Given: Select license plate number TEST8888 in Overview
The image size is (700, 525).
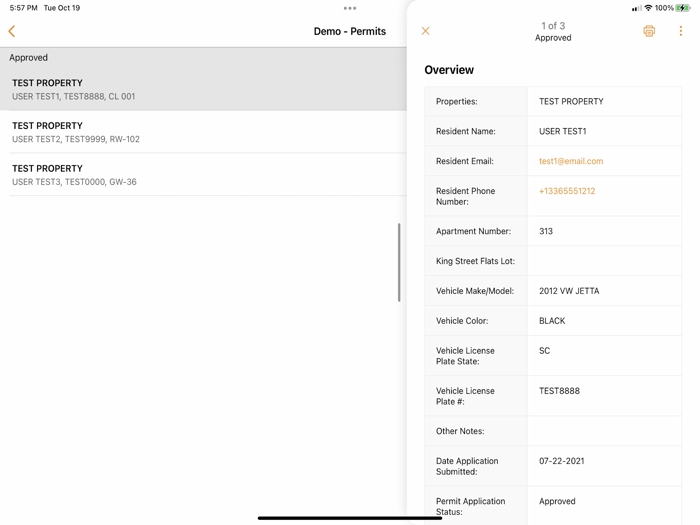Looking at the screenshot, I should click(559, 391).
